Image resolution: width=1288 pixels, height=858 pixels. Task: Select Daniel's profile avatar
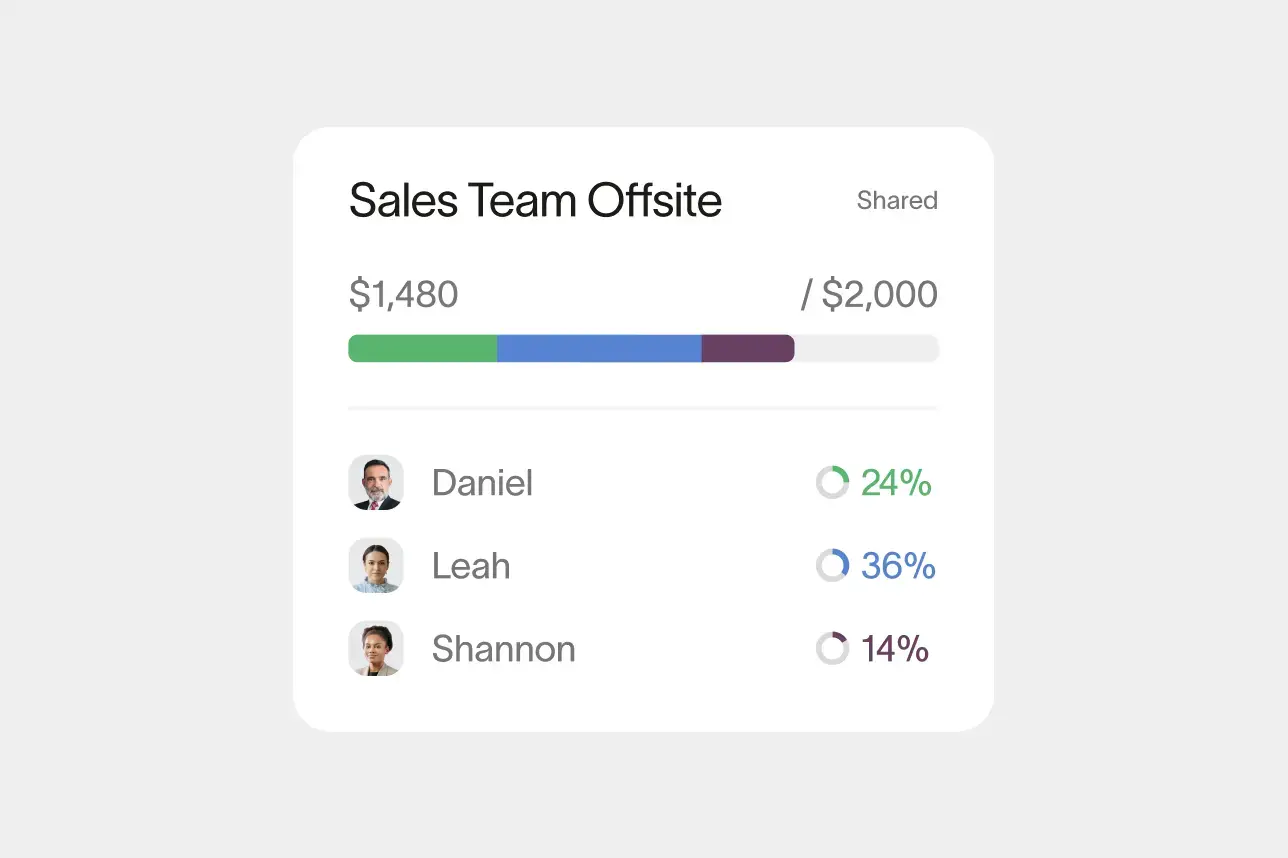coord(375,483)
